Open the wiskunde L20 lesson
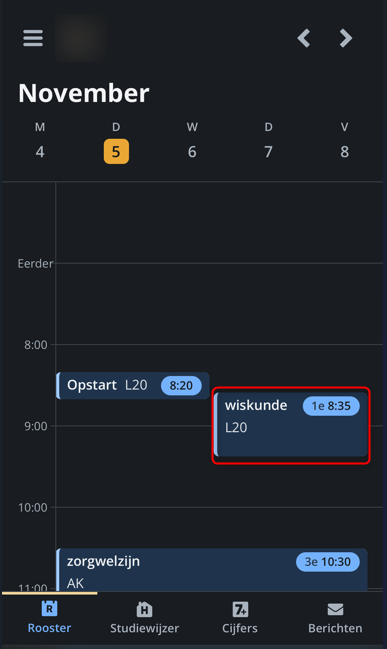The width and height of the screenshot is (387, 649). click(291, 425)
